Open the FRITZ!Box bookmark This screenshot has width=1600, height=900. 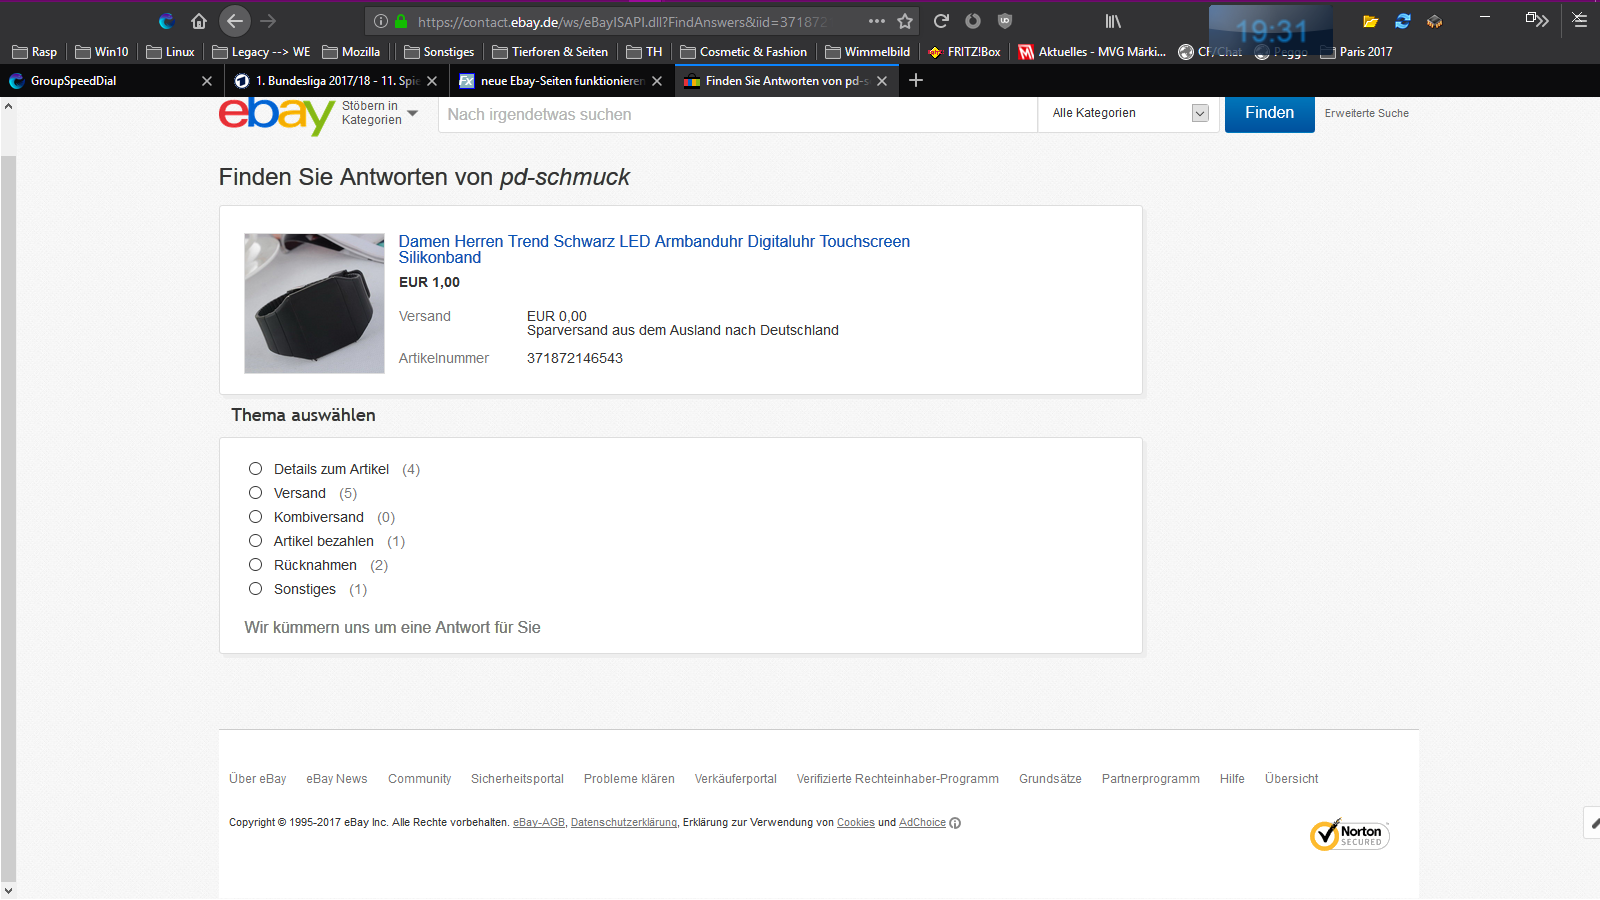964,52
